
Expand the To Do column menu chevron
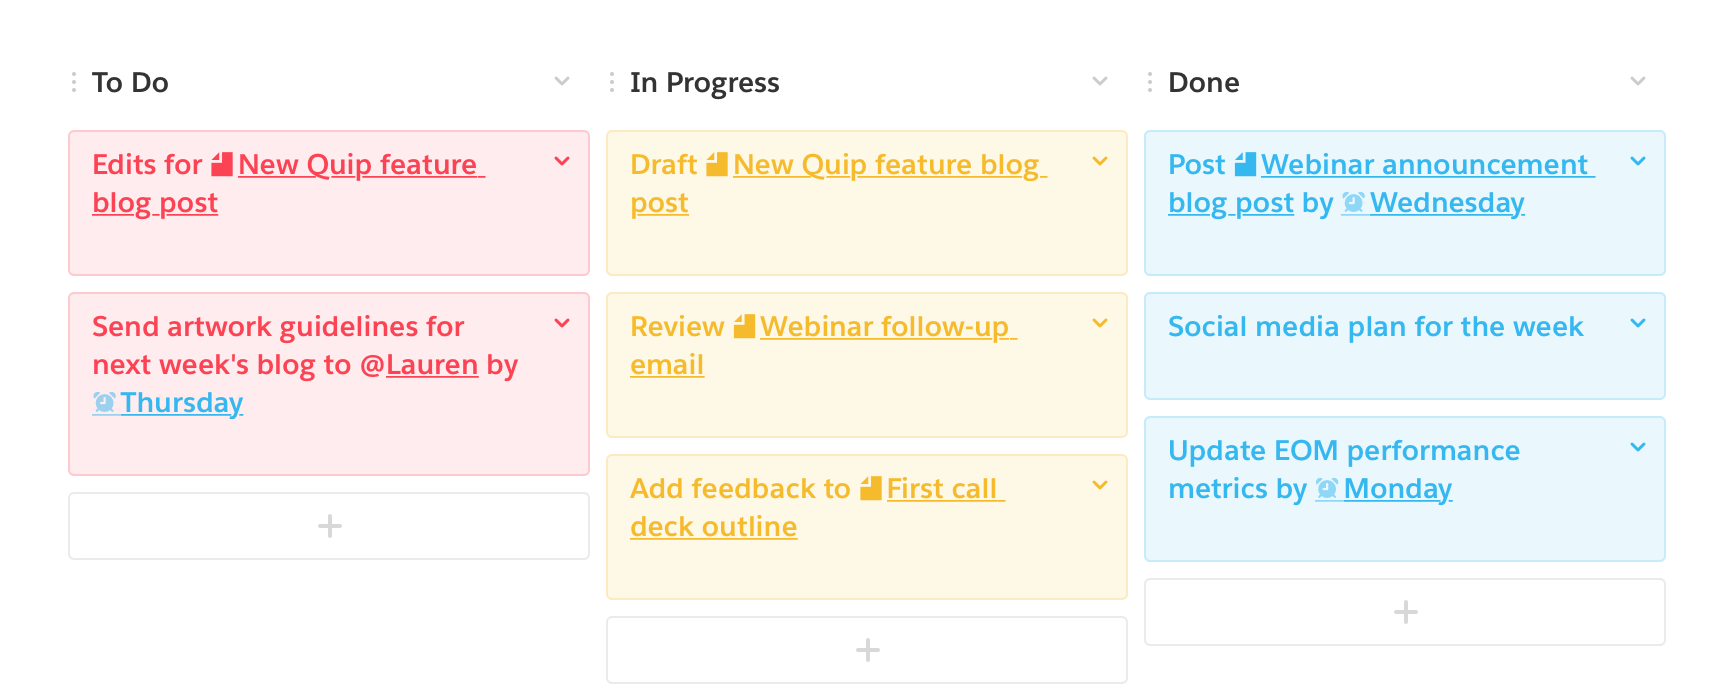pyautogui.click(x=562, y=81)
